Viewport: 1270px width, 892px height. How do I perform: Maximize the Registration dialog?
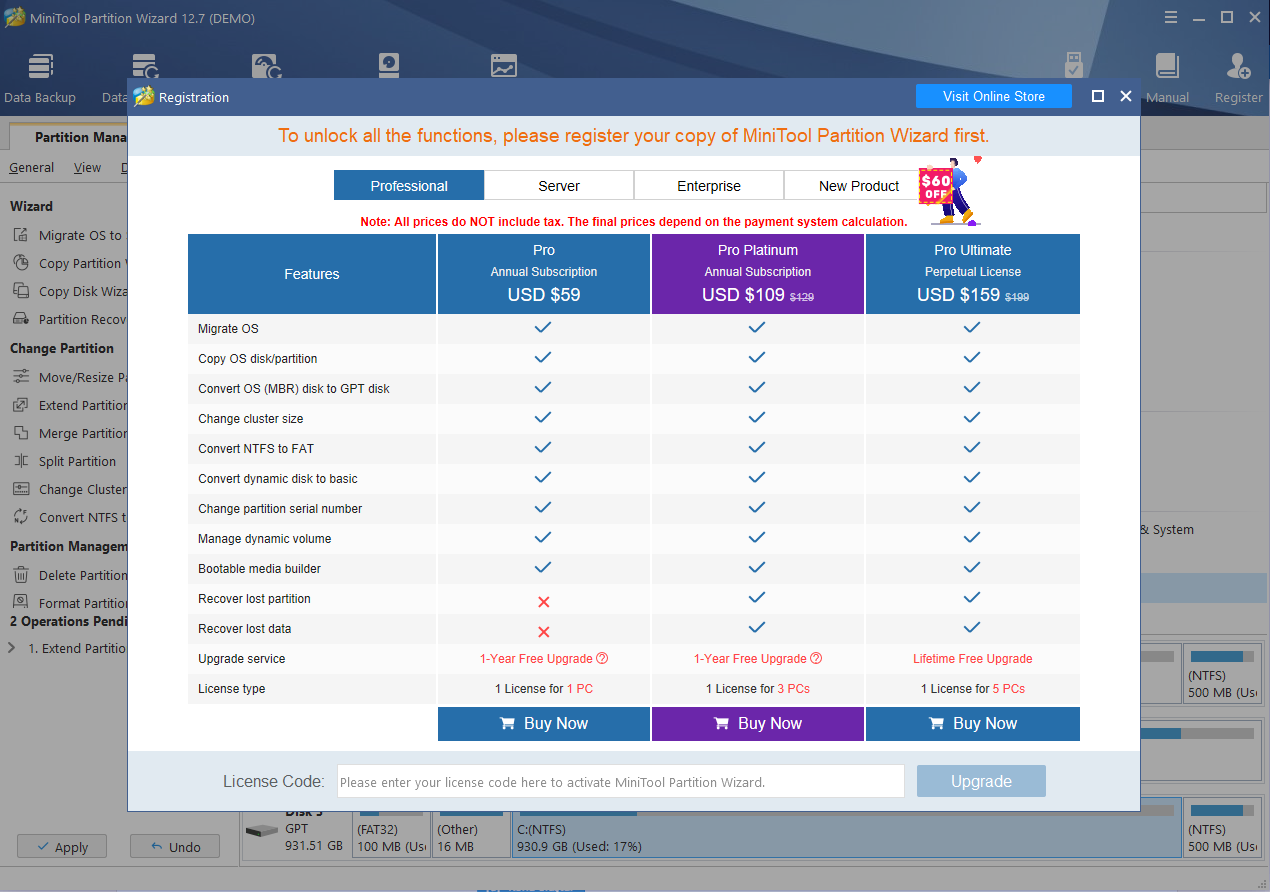pos(1098,96)
